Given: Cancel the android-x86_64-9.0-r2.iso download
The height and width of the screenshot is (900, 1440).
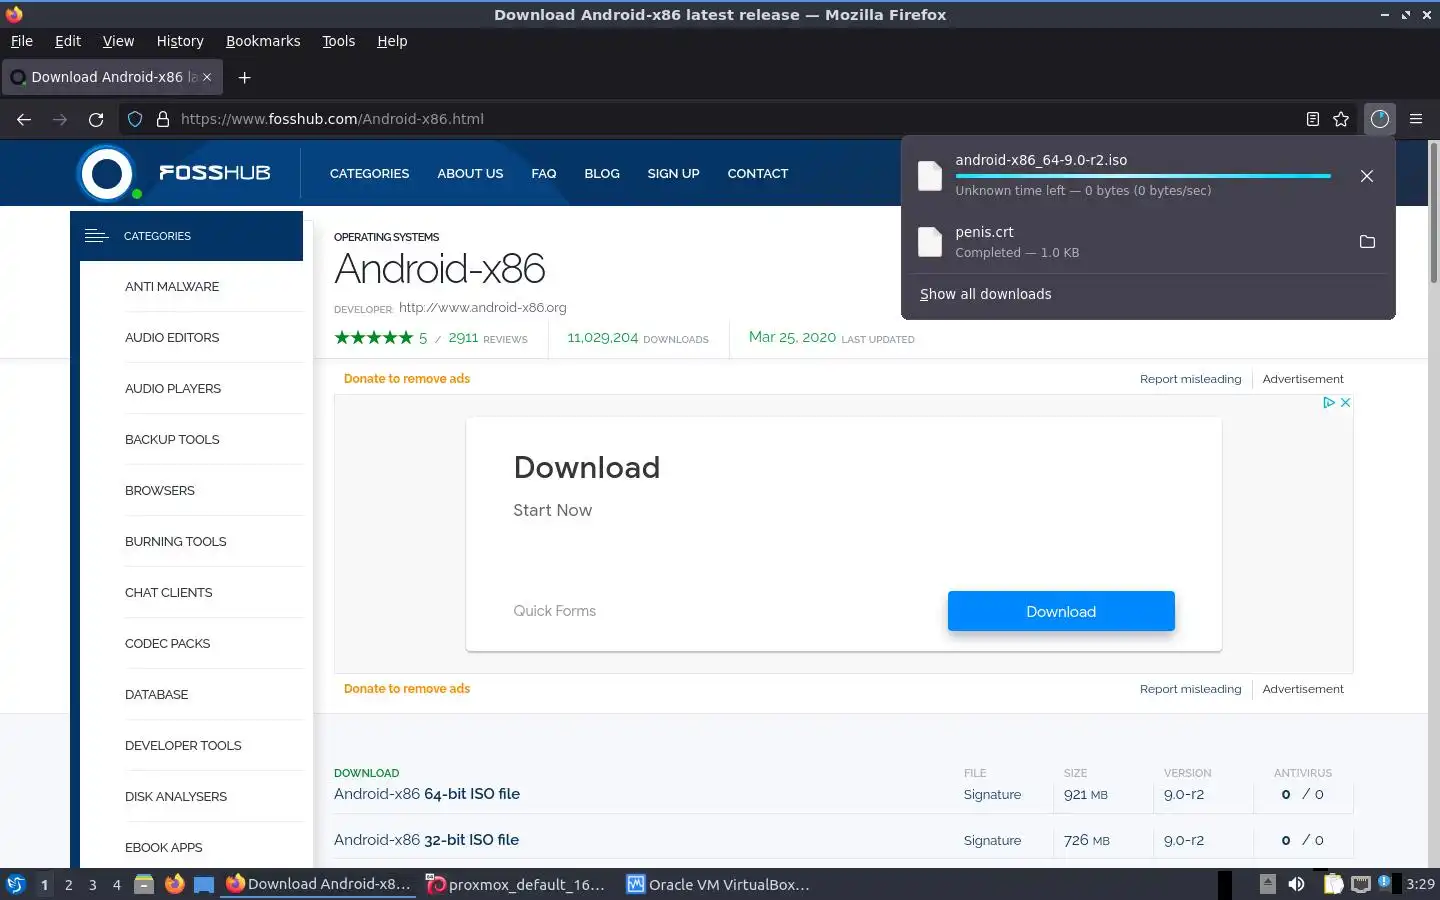Looking at the screenshot, I should [1367, 176].
